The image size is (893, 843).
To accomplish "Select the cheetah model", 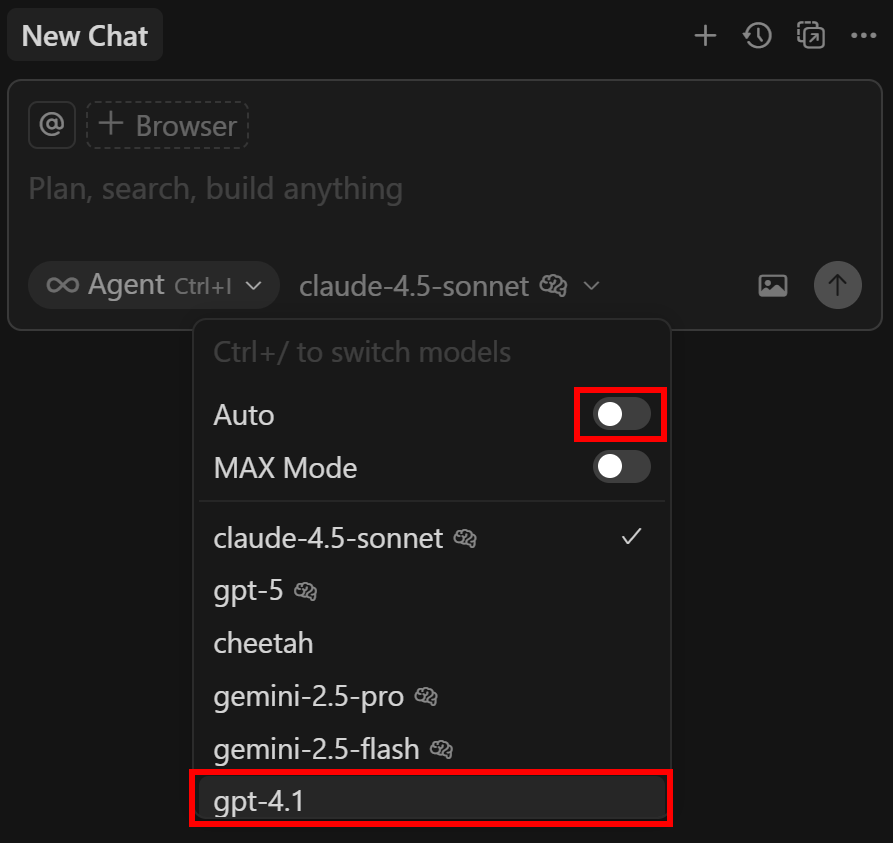I will (x=263, y=643).
